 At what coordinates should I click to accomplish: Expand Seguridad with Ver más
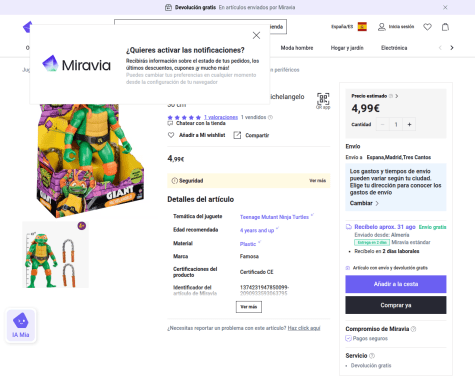[x=317, y=181]
